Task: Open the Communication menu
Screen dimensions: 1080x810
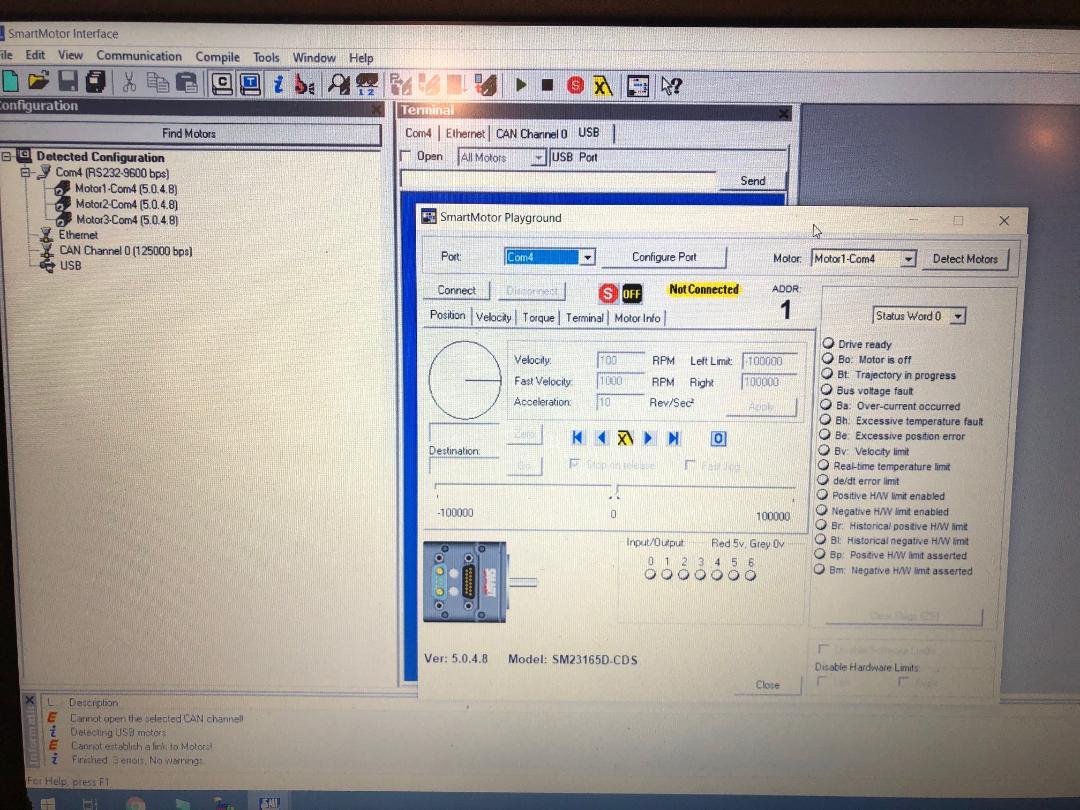Action: (139, 56)
